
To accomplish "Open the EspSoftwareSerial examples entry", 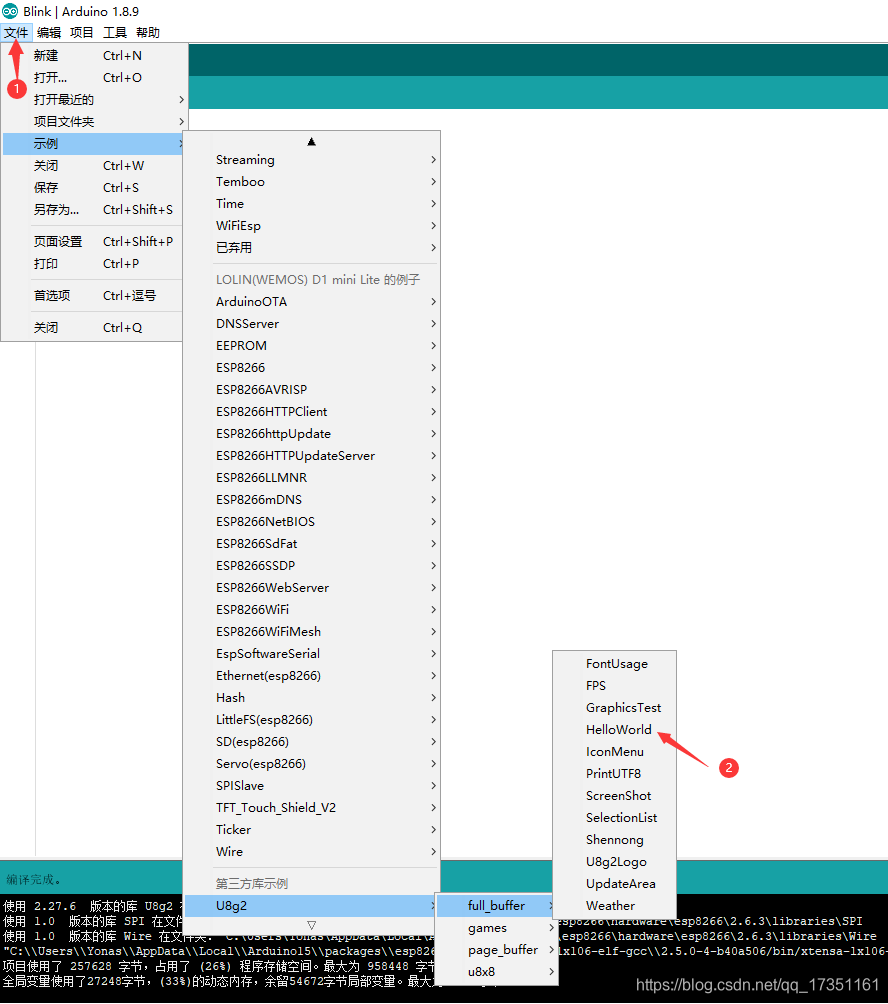I will pyautogui.click(x=312, y=654).
